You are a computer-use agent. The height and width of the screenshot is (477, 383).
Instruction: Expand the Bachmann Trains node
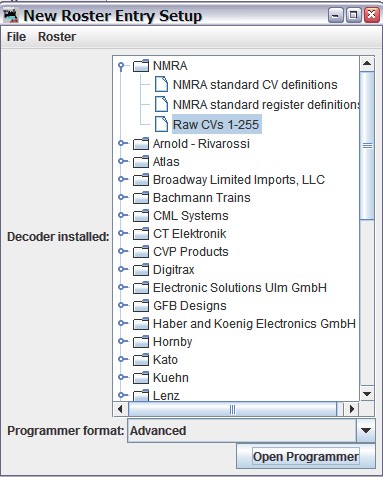tap(123, 197)
